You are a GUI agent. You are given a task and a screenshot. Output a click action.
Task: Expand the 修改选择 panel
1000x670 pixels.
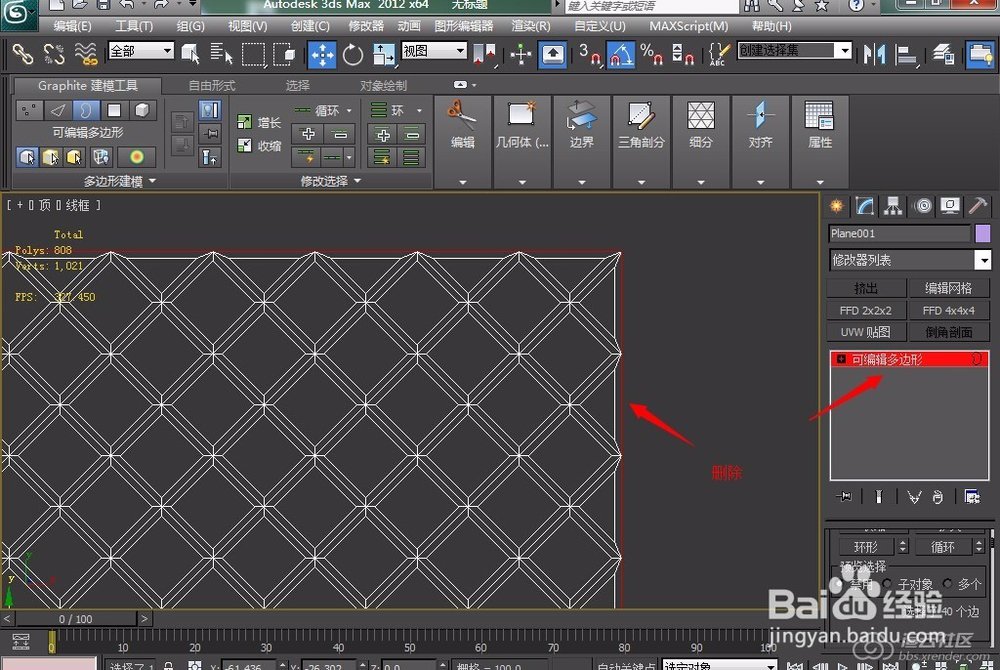click(330, 181)
